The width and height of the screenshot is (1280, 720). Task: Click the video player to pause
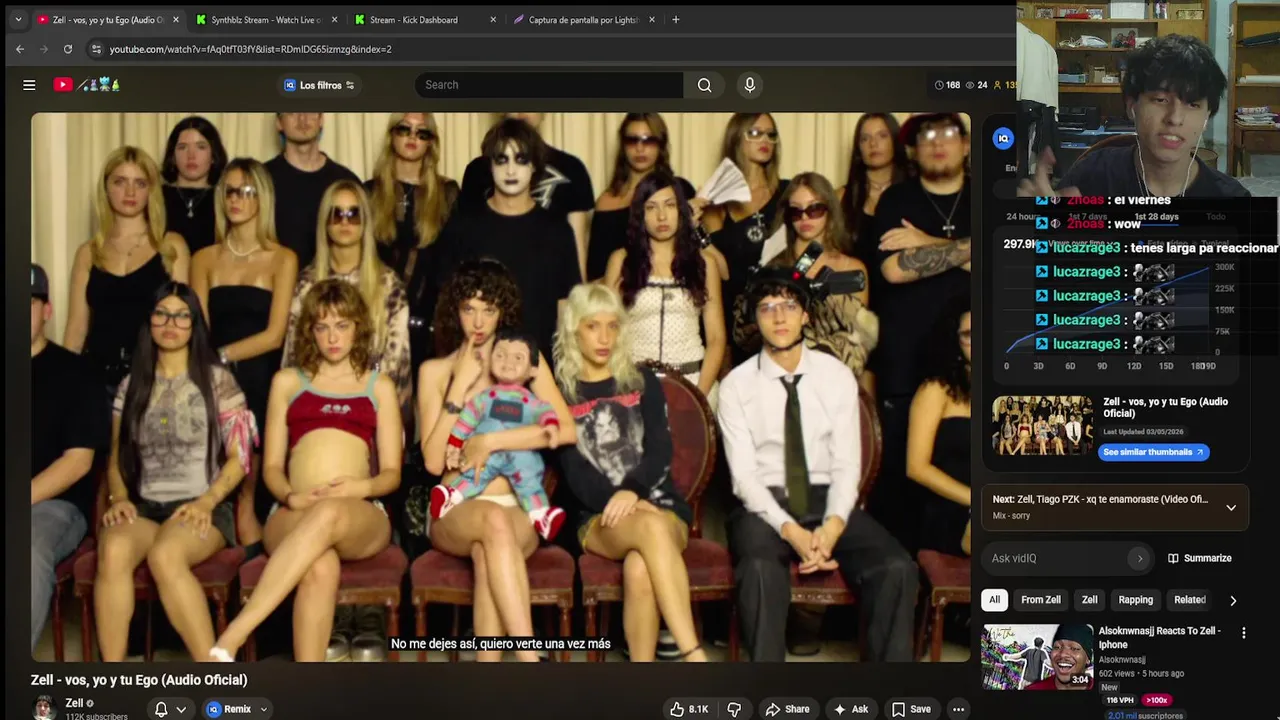[500, 387]
